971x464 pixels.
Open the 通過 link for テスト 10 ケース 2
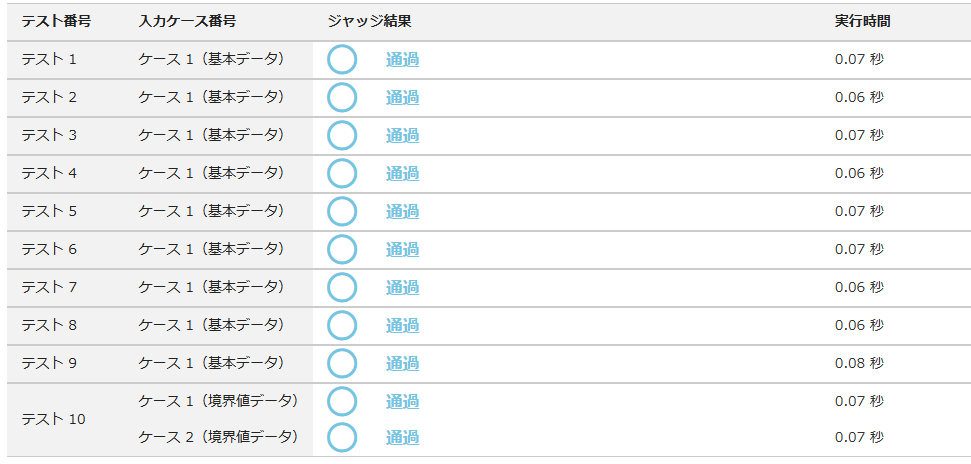[x=402, y=438]
